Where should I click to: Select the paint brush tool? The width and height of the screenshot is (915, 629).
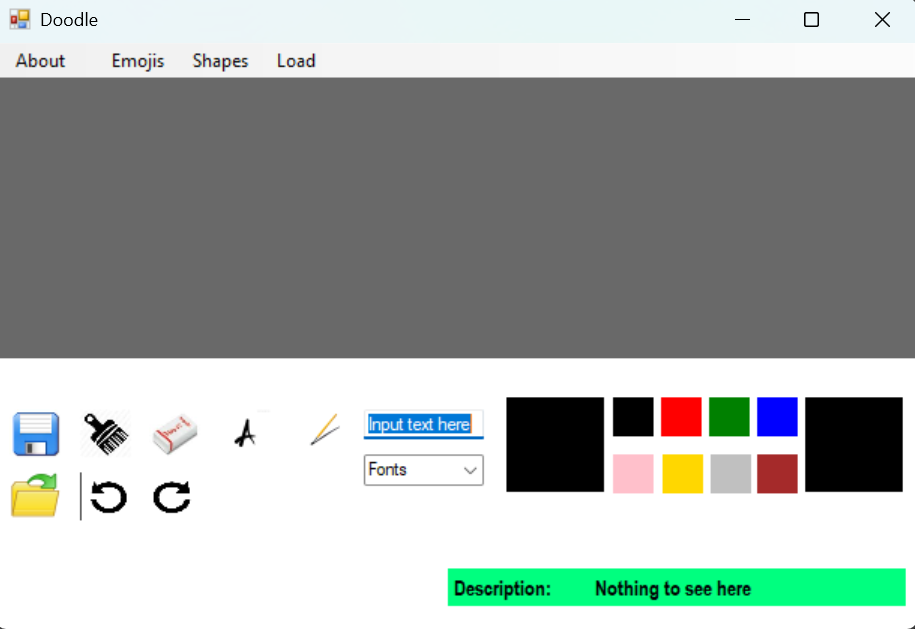[105, 434]
